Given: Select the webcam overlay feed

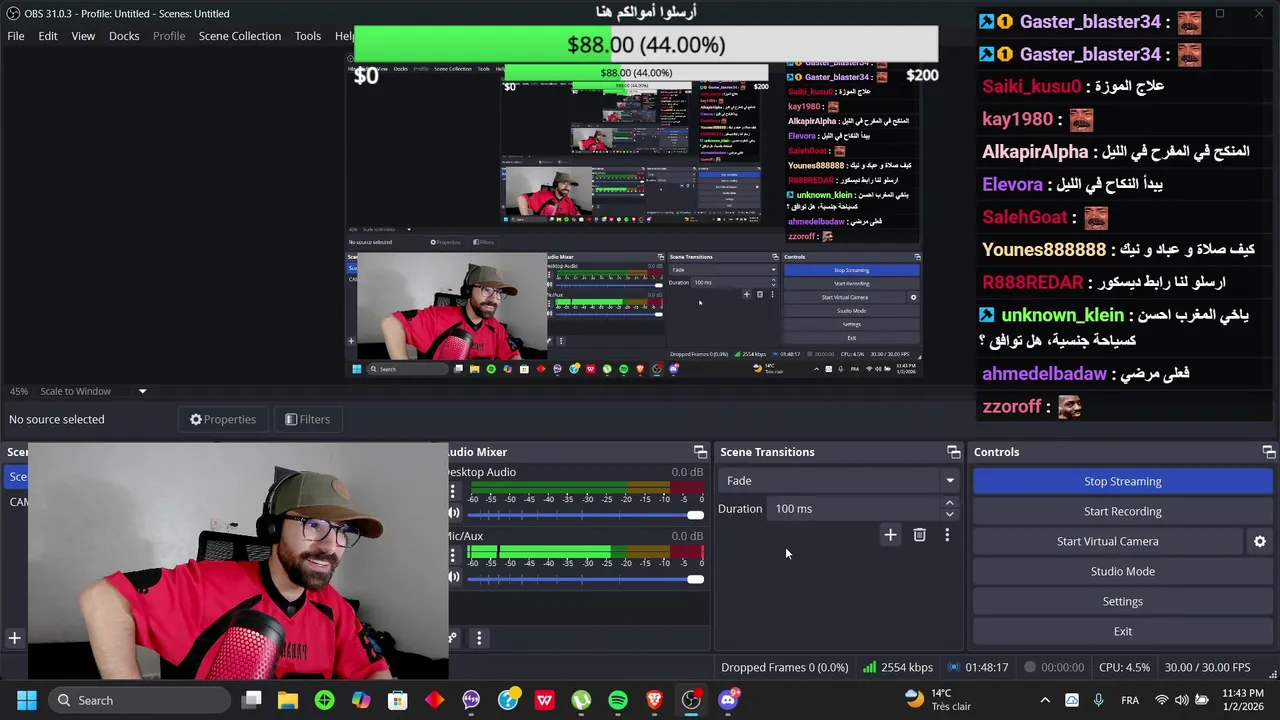Looking at the screenshot, I should coord(238,562).
